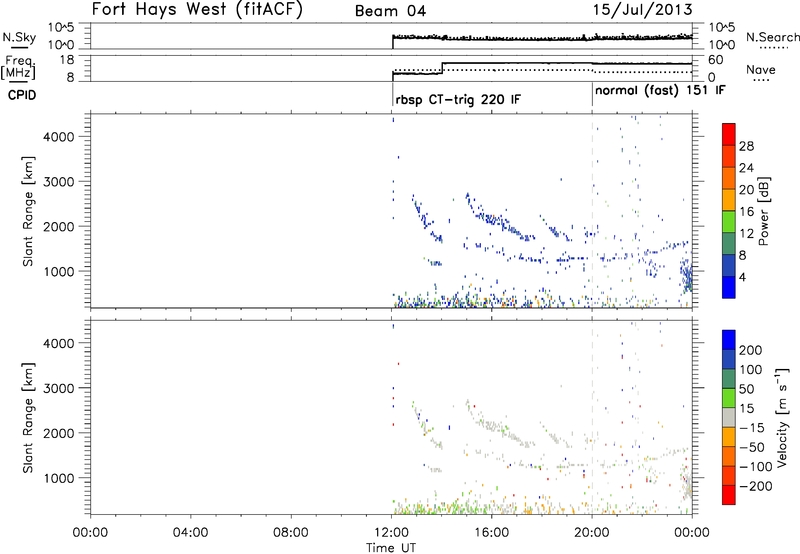
Task: Click the '20:00' time tick label
Action: click(592, 533)
